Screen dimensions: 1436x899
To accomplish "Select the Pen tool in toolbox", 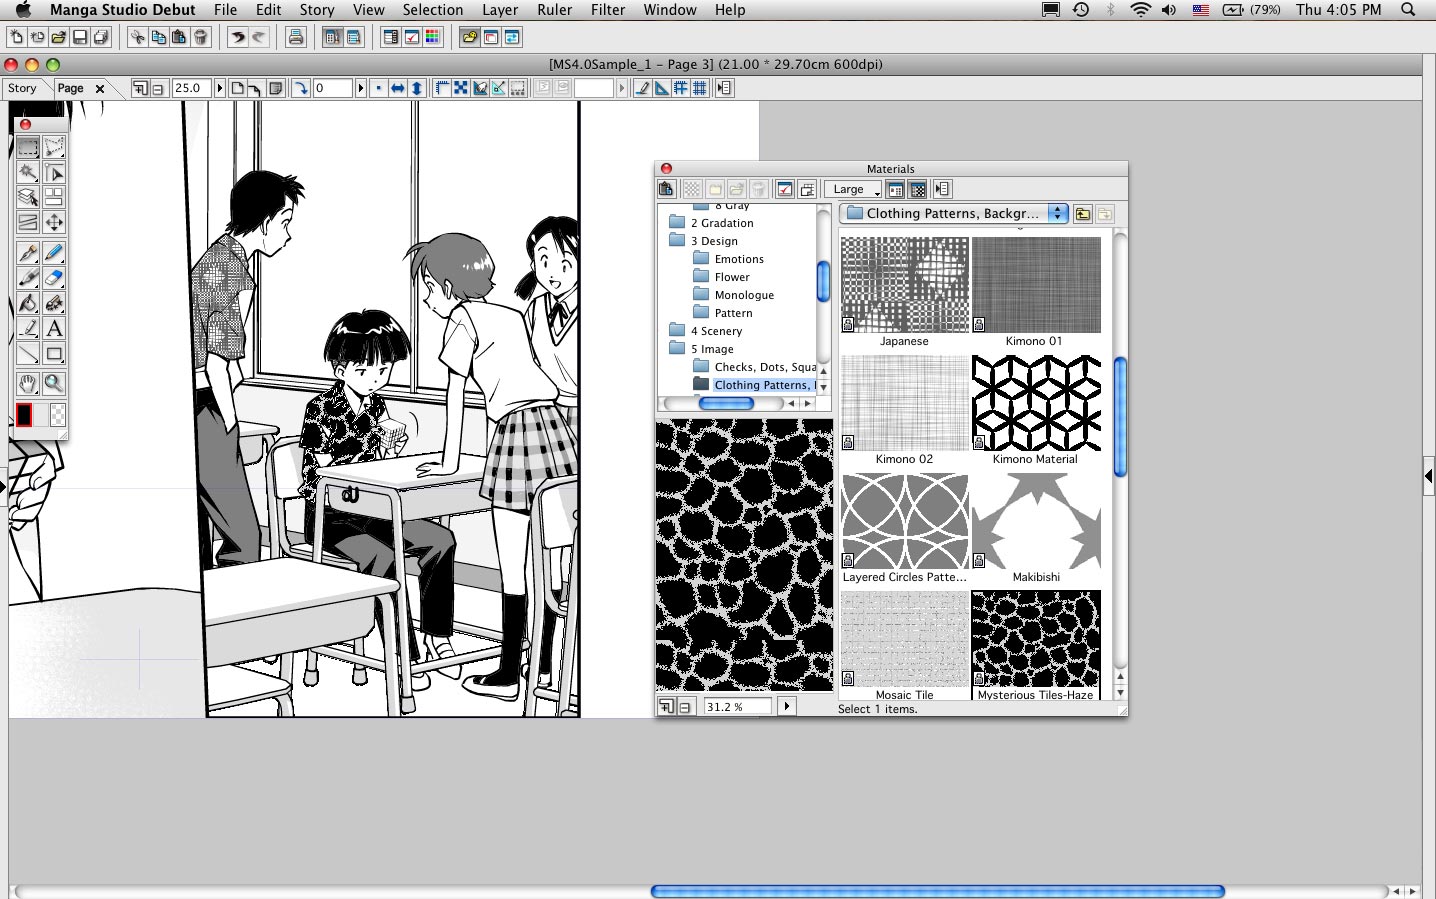I will [x=28, y=252].
